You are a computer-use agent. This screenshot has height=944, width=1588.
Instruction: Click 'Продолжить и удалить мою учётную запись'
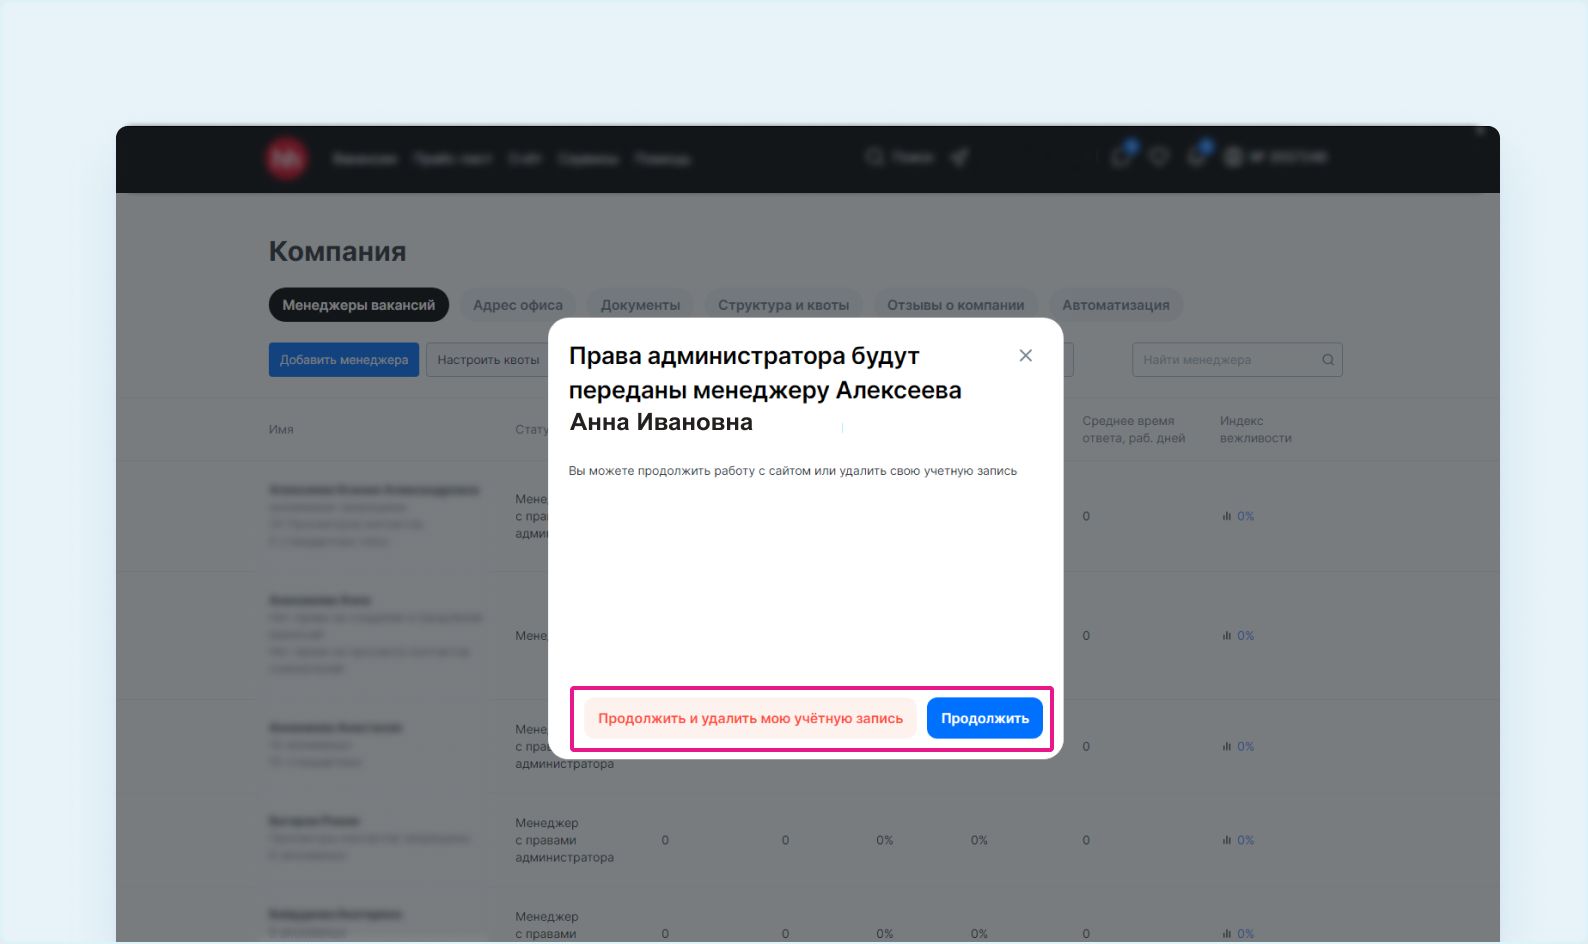point(750,718)
